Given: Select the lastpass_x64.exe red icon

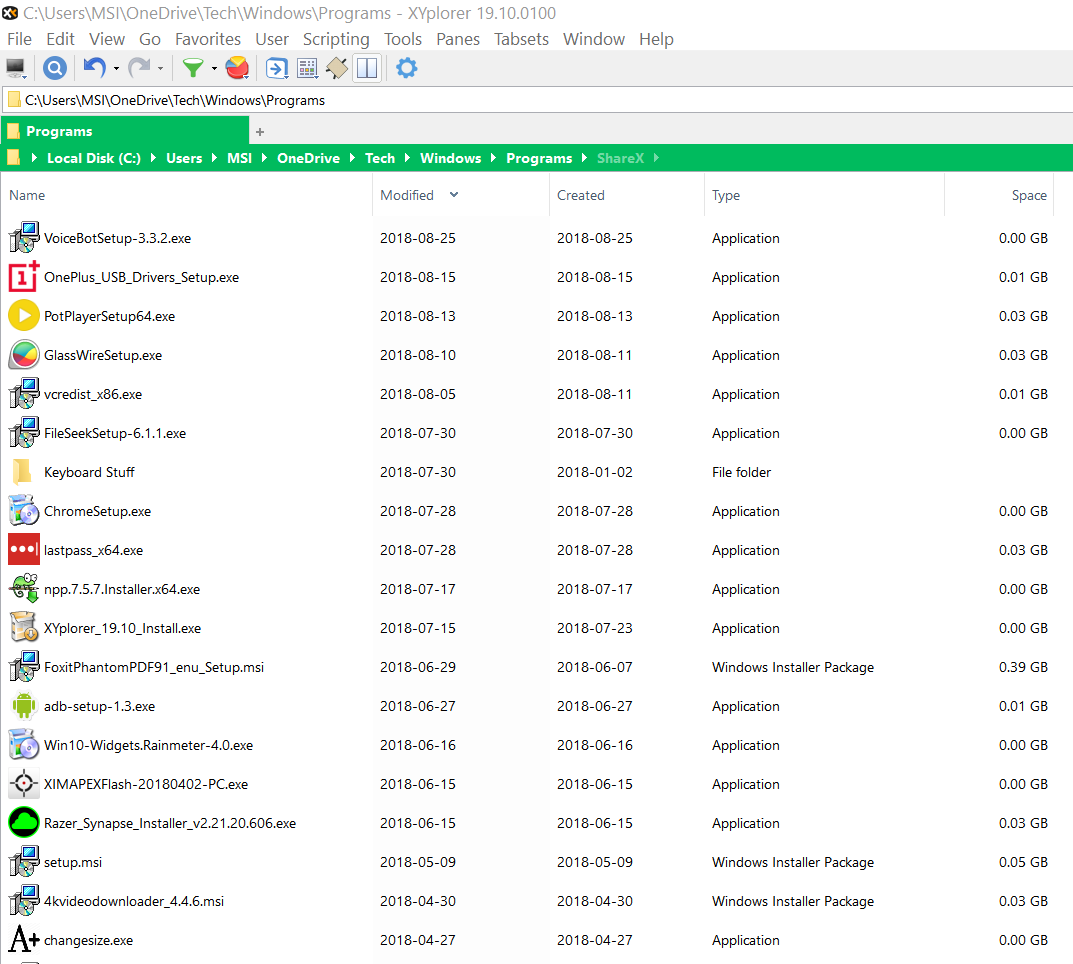Looking at the screenshot, I should (x=24, y=549).
